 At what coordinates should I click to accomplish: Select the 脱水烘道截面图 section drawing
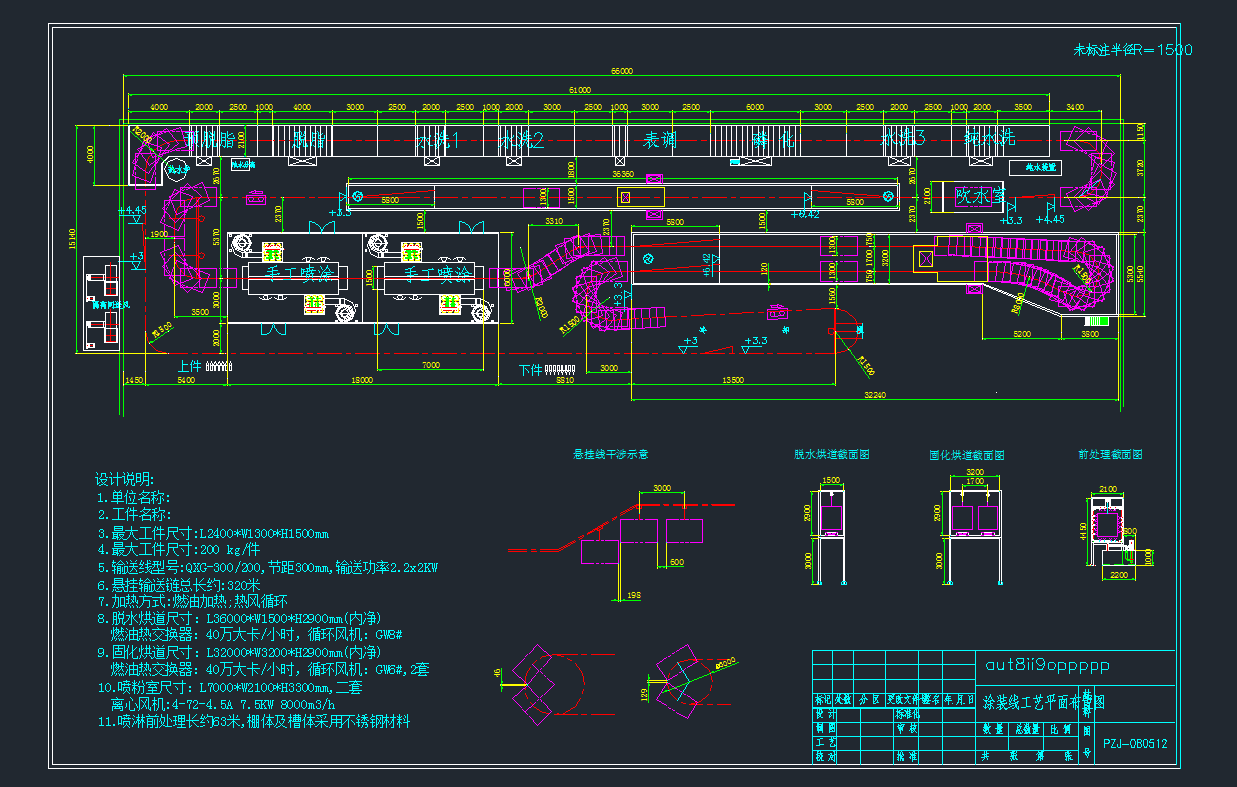tap(832, 530)
